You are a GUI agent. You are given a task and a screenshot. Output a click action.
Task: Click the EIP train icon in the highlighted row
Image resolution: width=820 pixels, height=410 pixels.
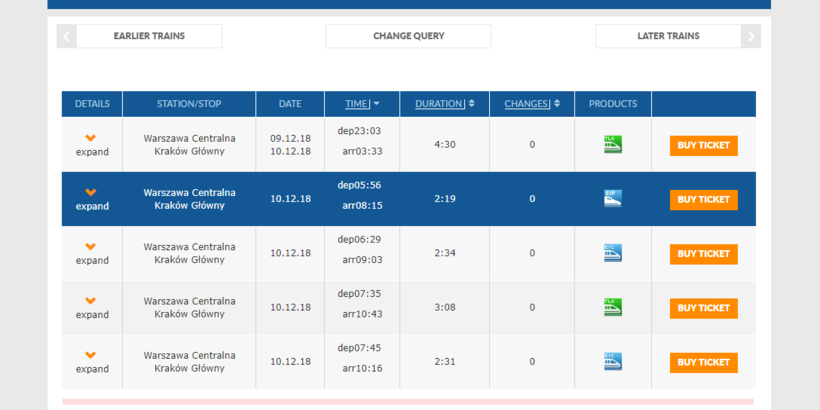[613, 199]
